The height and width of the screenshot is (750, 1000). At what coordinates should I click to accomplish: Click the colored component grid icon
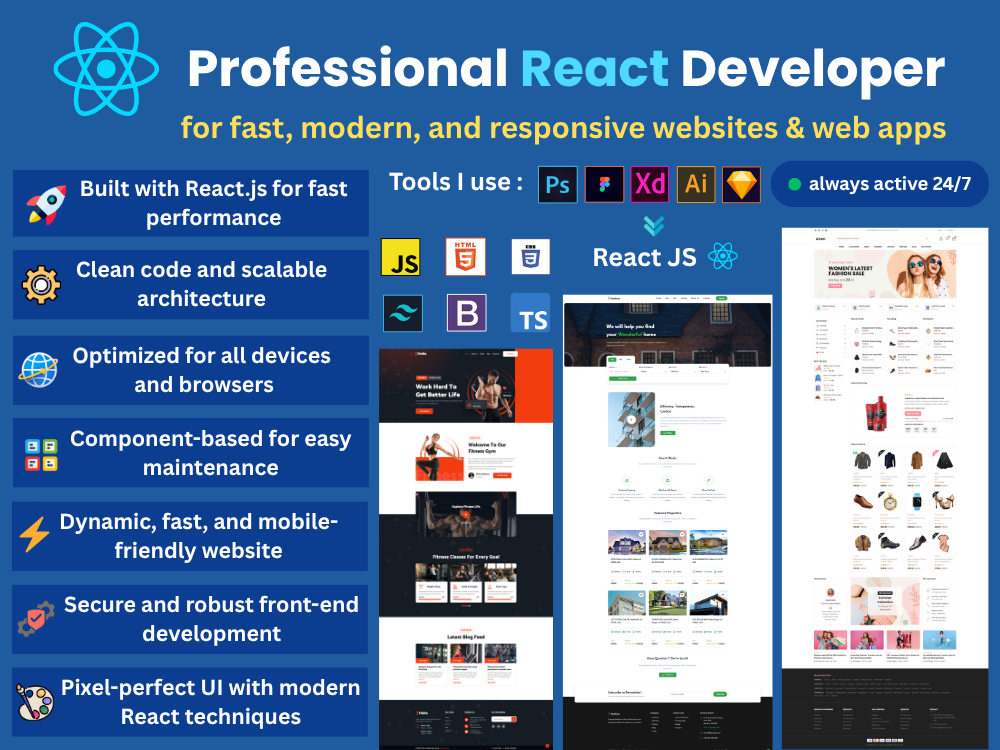coord(41,454)
